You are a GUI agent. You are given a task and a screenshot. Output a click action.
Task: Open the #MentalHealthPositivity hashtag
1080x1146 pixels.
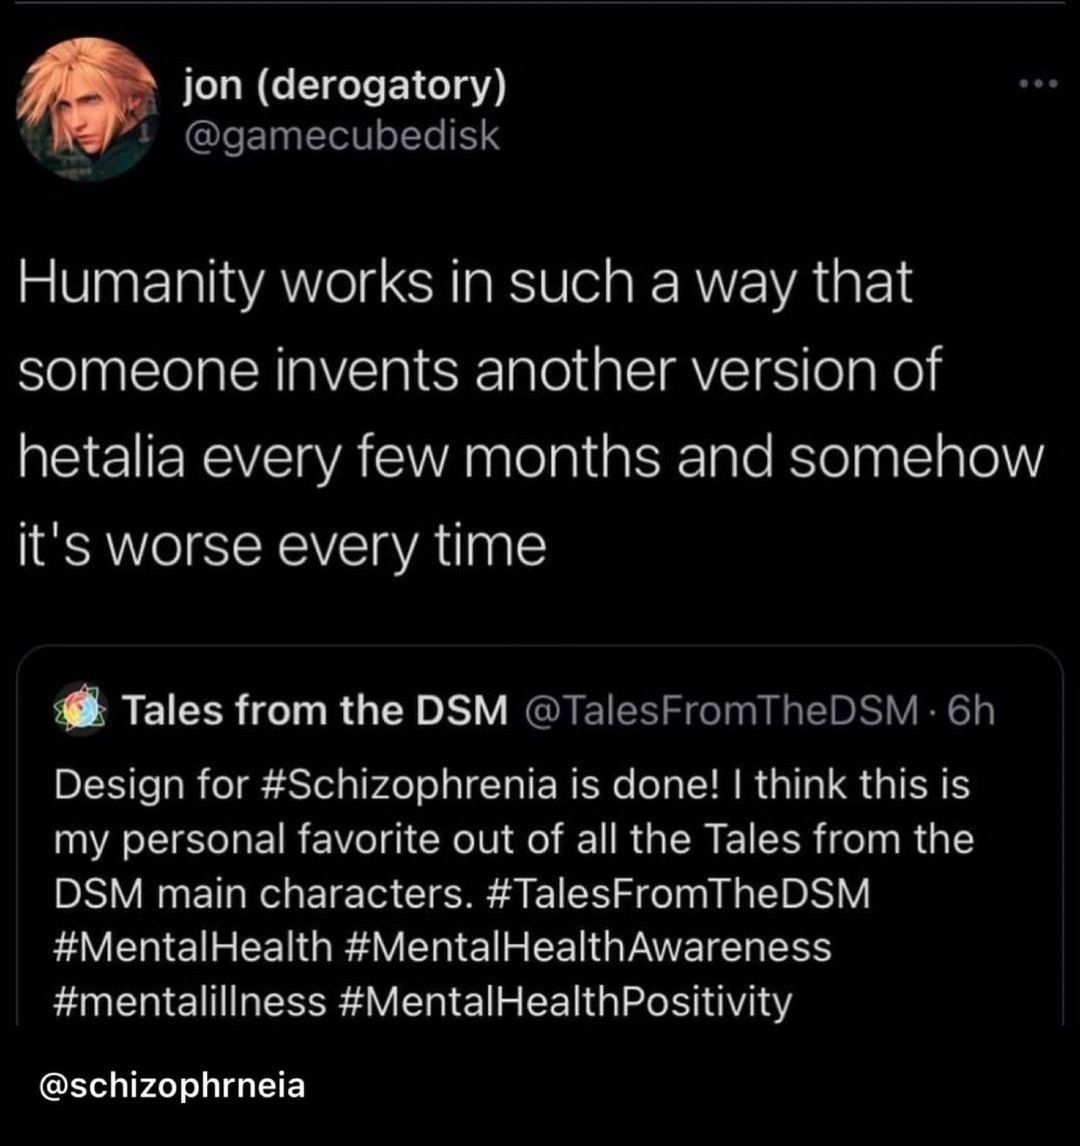(x=569, y=1000)
